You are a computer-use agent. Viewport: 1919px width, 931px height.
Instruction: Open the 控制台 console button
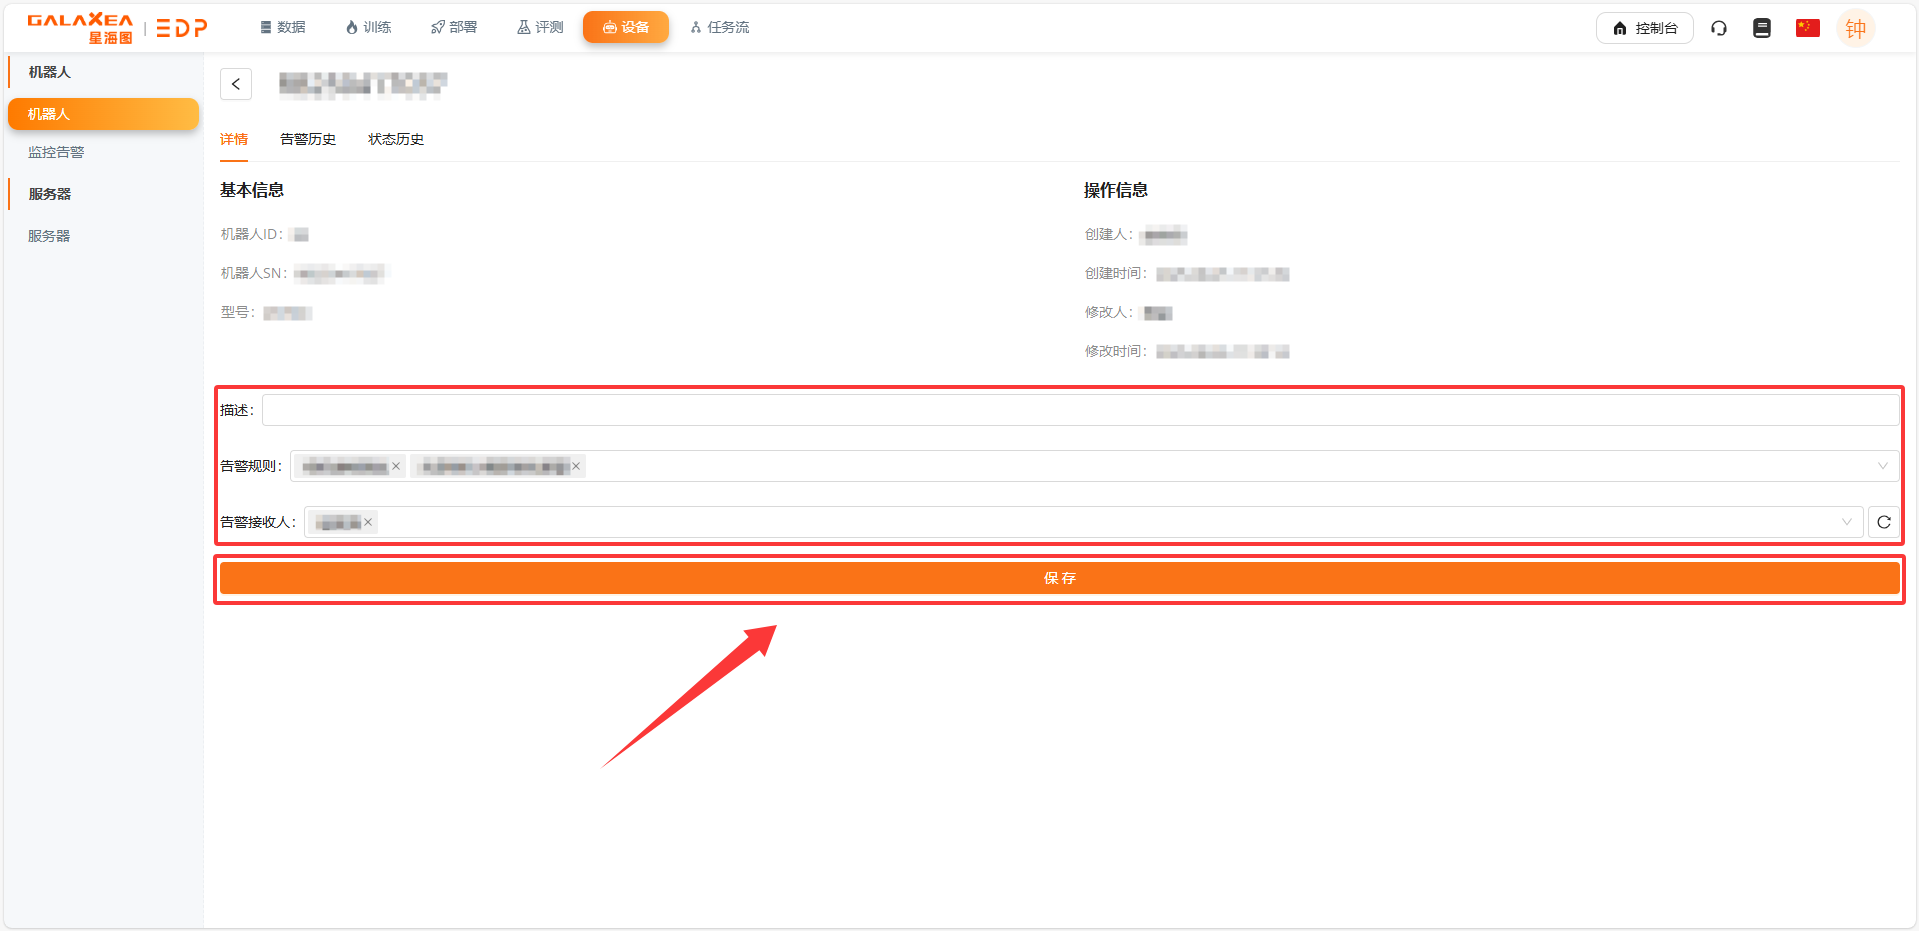point(1645,28)
